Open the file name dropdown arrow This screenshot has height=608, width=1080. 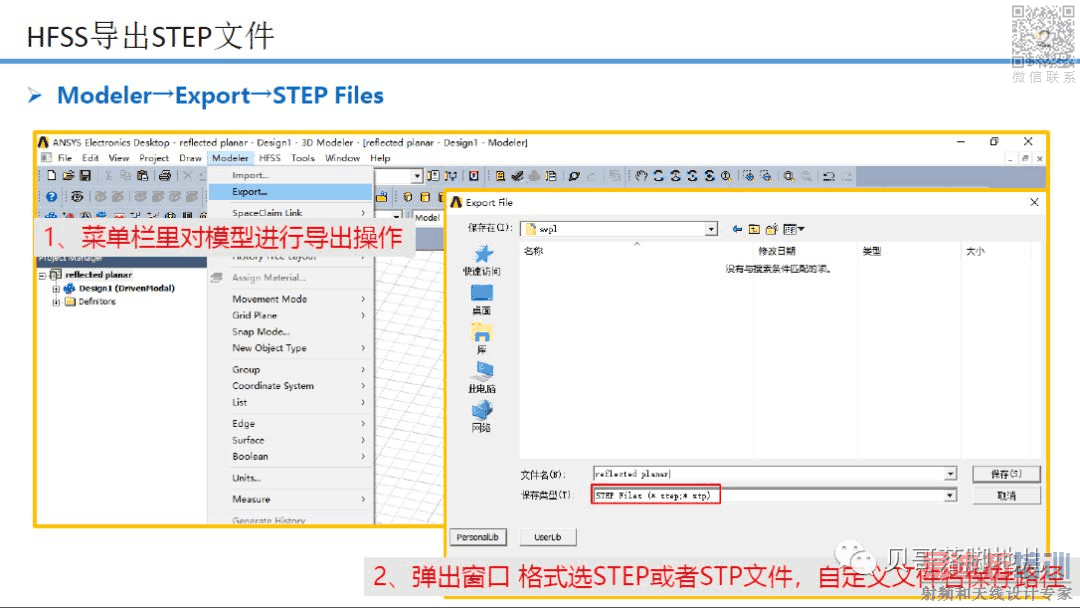coord(951,474)
